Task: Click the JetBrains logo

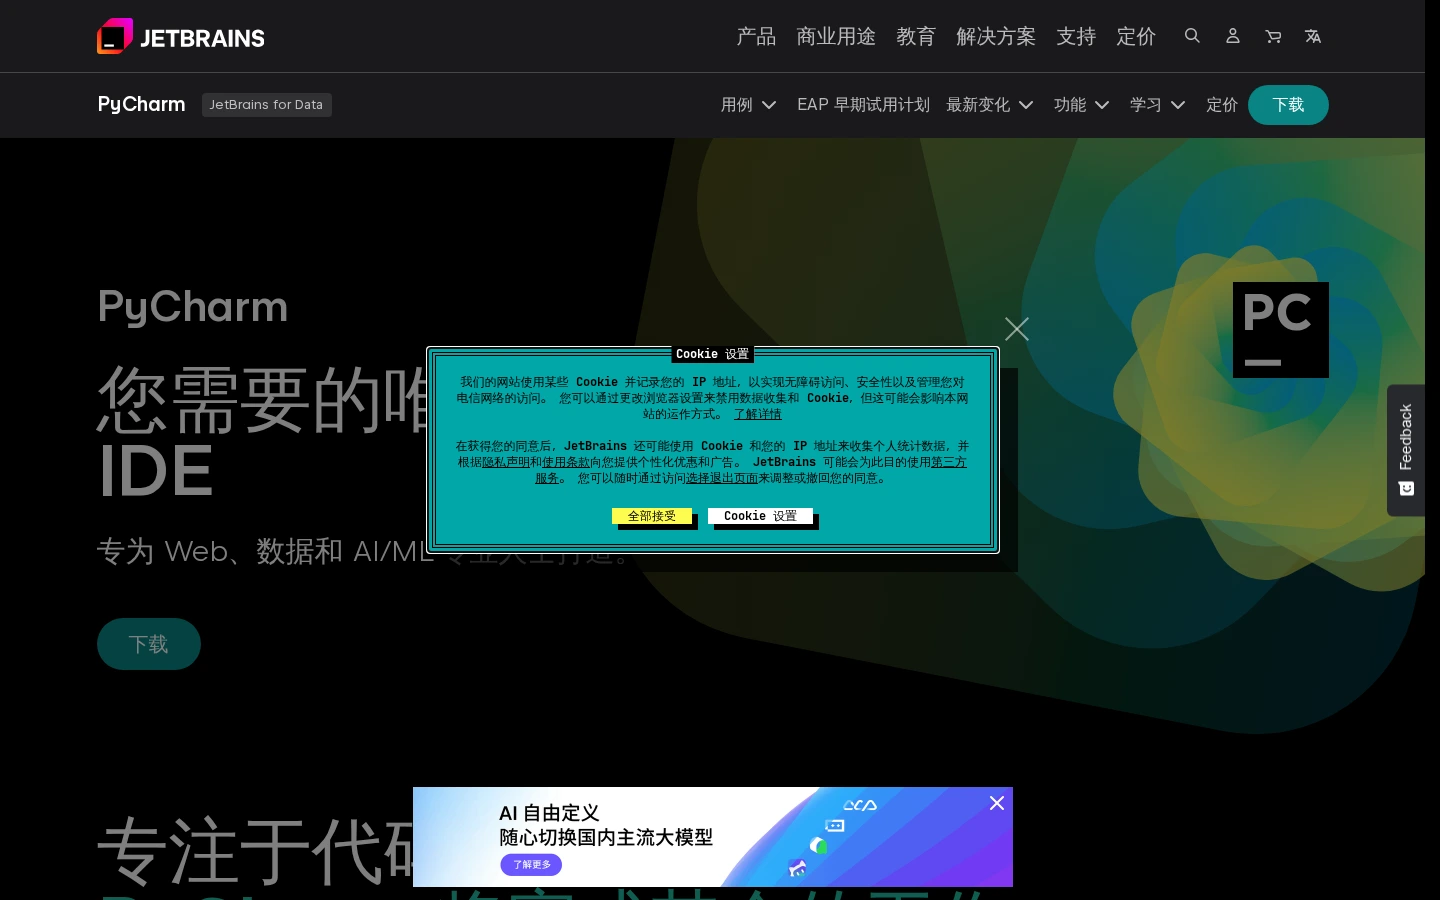Action: tap(181, 37)
